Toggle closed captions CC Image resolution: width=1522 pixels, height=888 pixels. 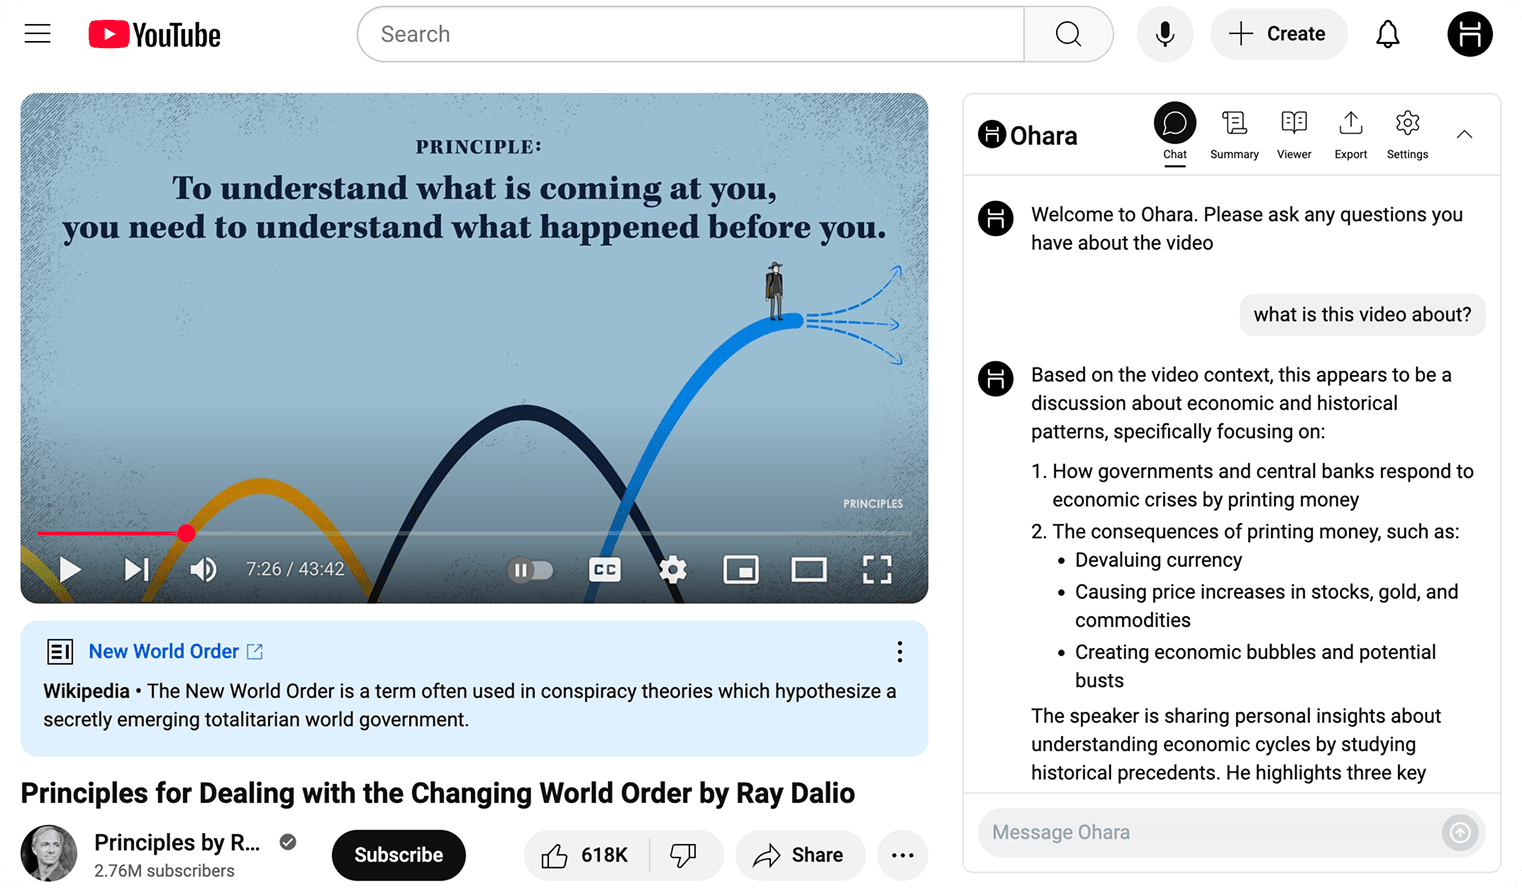point(605,569)
